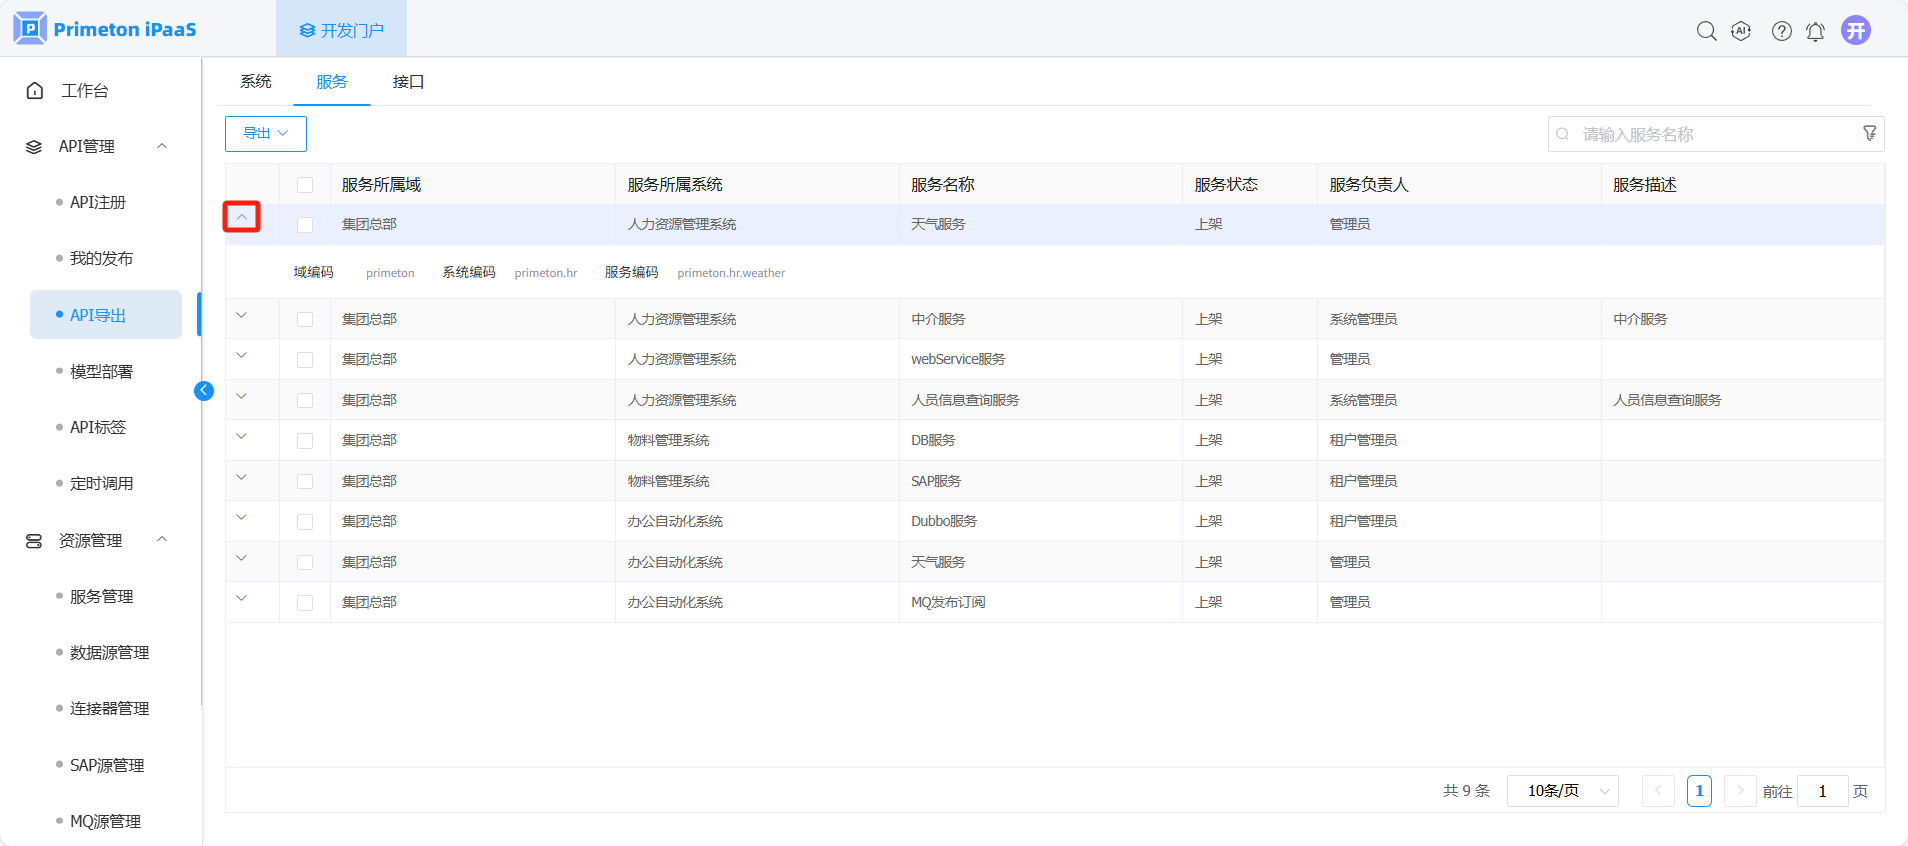This screenshot has height=846, width=1908.
Task: Open the AI assistant icon
Action: coord(1741,31)
